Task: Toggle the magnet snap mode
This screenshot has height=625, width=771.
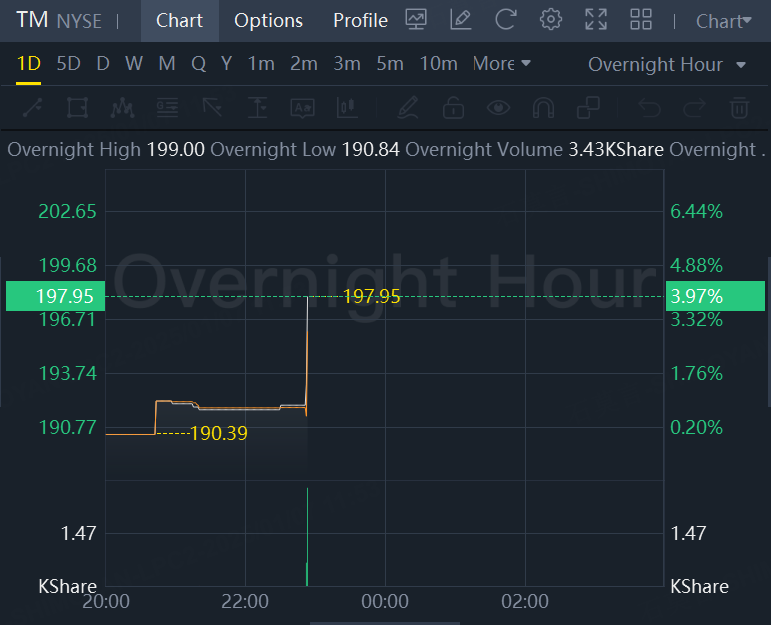Action: coord(543,108)
